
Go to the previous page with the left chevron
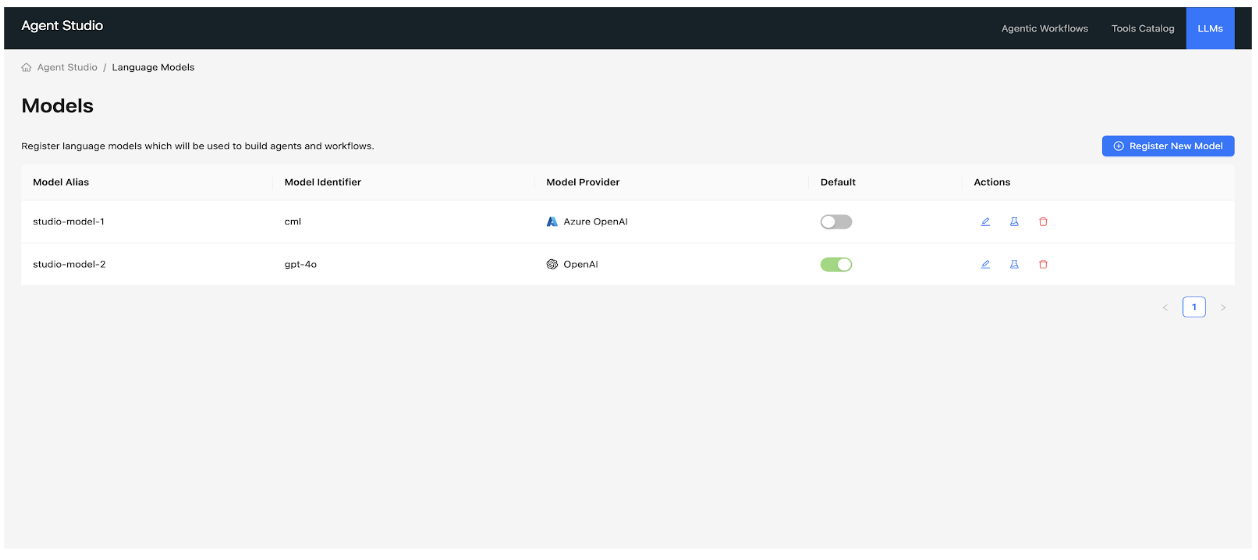tap(1165, 308)
